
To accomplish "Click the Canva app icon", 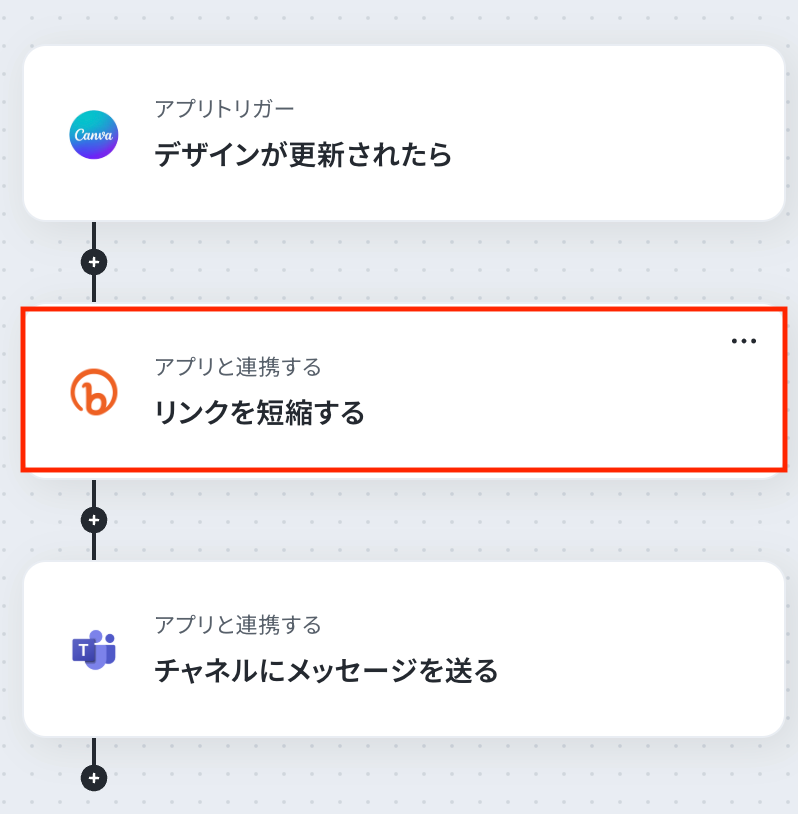I will point(94,135).
